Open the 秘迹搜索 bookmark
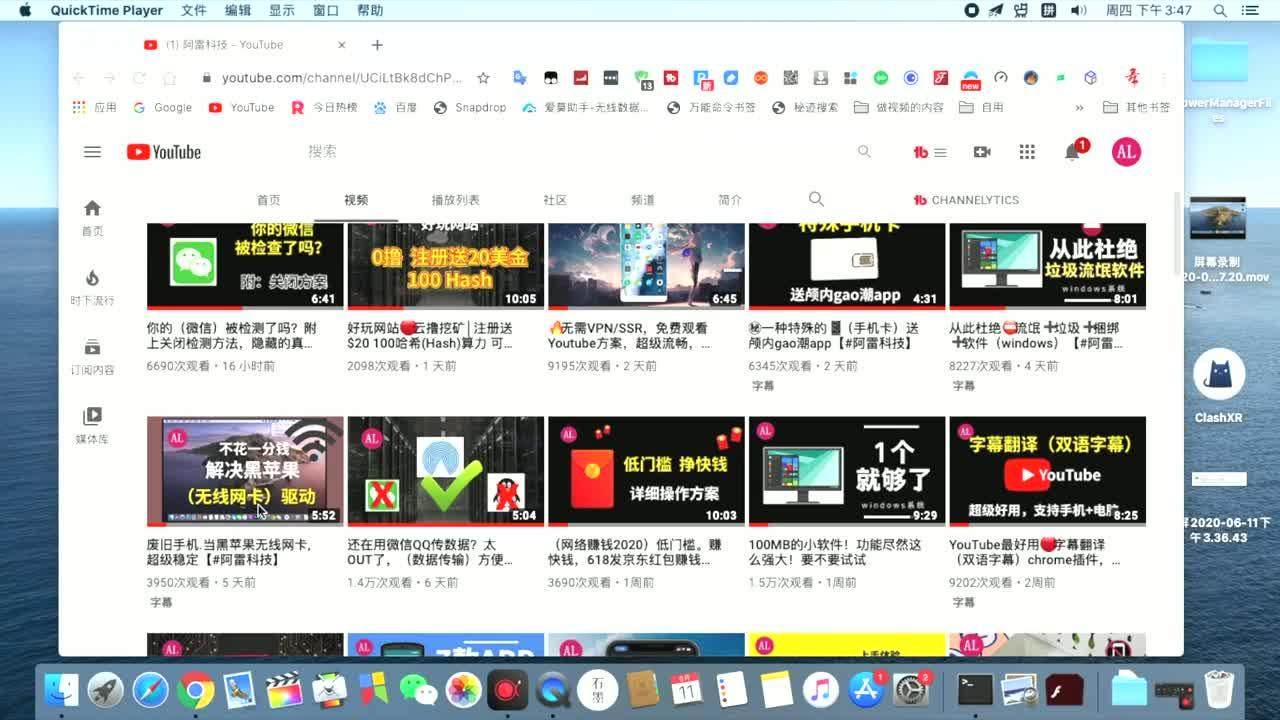This screenshot has height=720, width=1280. click(x=805, y=107)
